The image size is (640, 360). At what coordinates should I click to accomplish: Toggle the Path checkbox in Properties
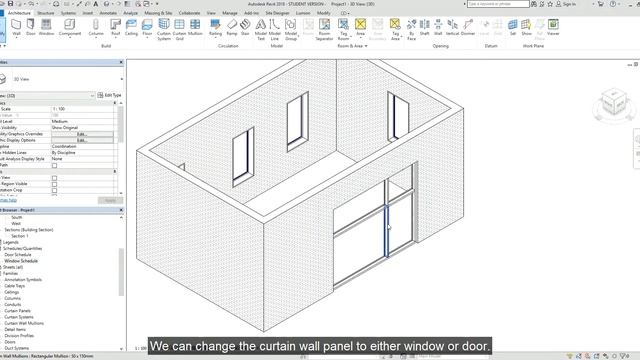click(54, 165)
